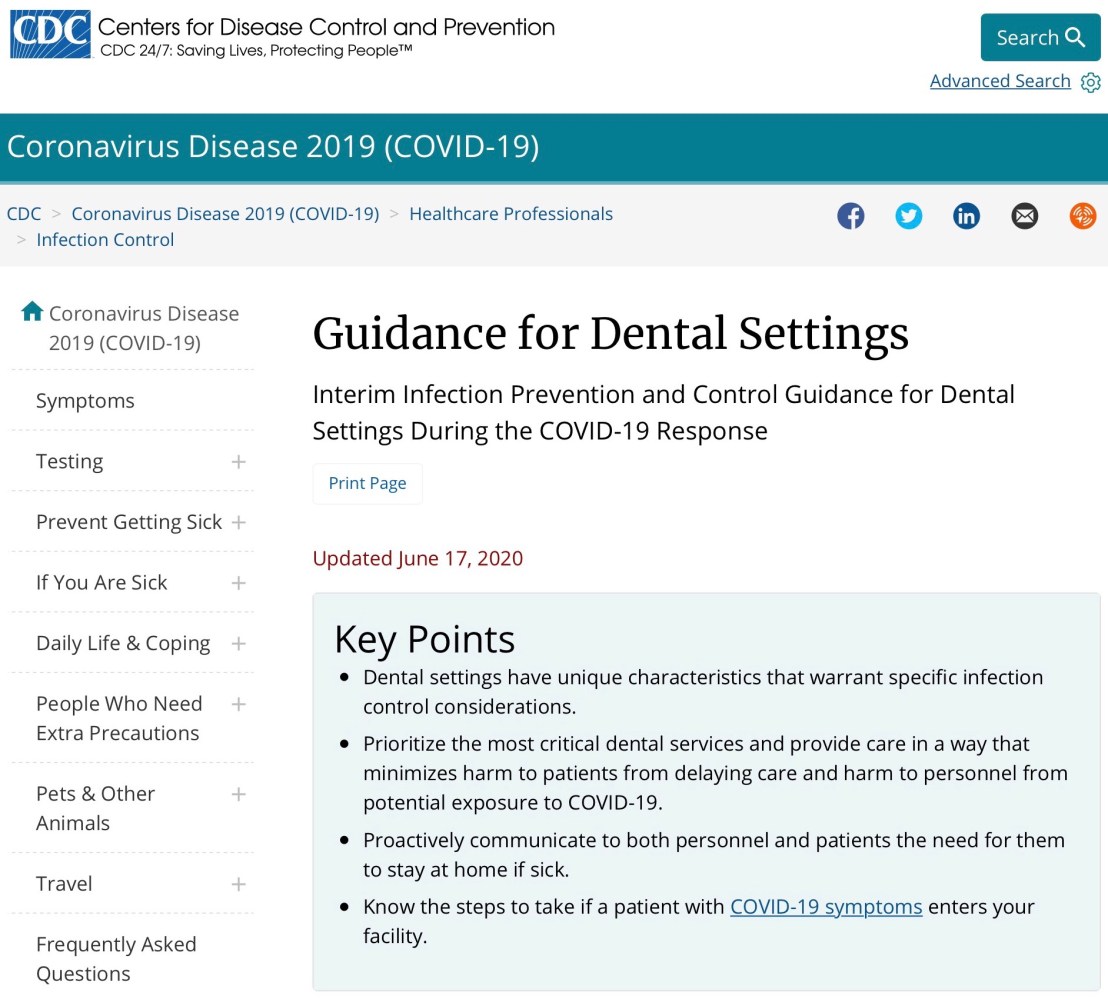Expand the Travel sidebar section

(238, 884)
